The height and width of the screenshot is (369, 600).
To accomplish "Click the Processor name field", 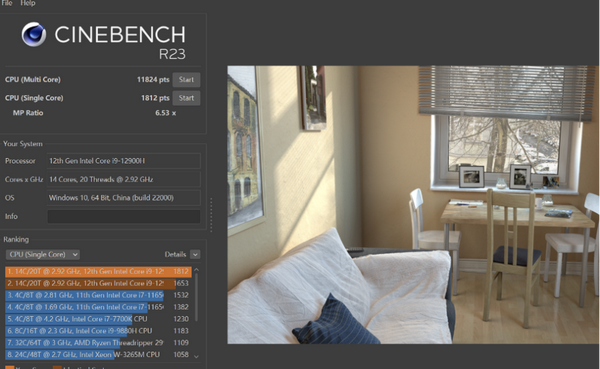I will [124, 161].
